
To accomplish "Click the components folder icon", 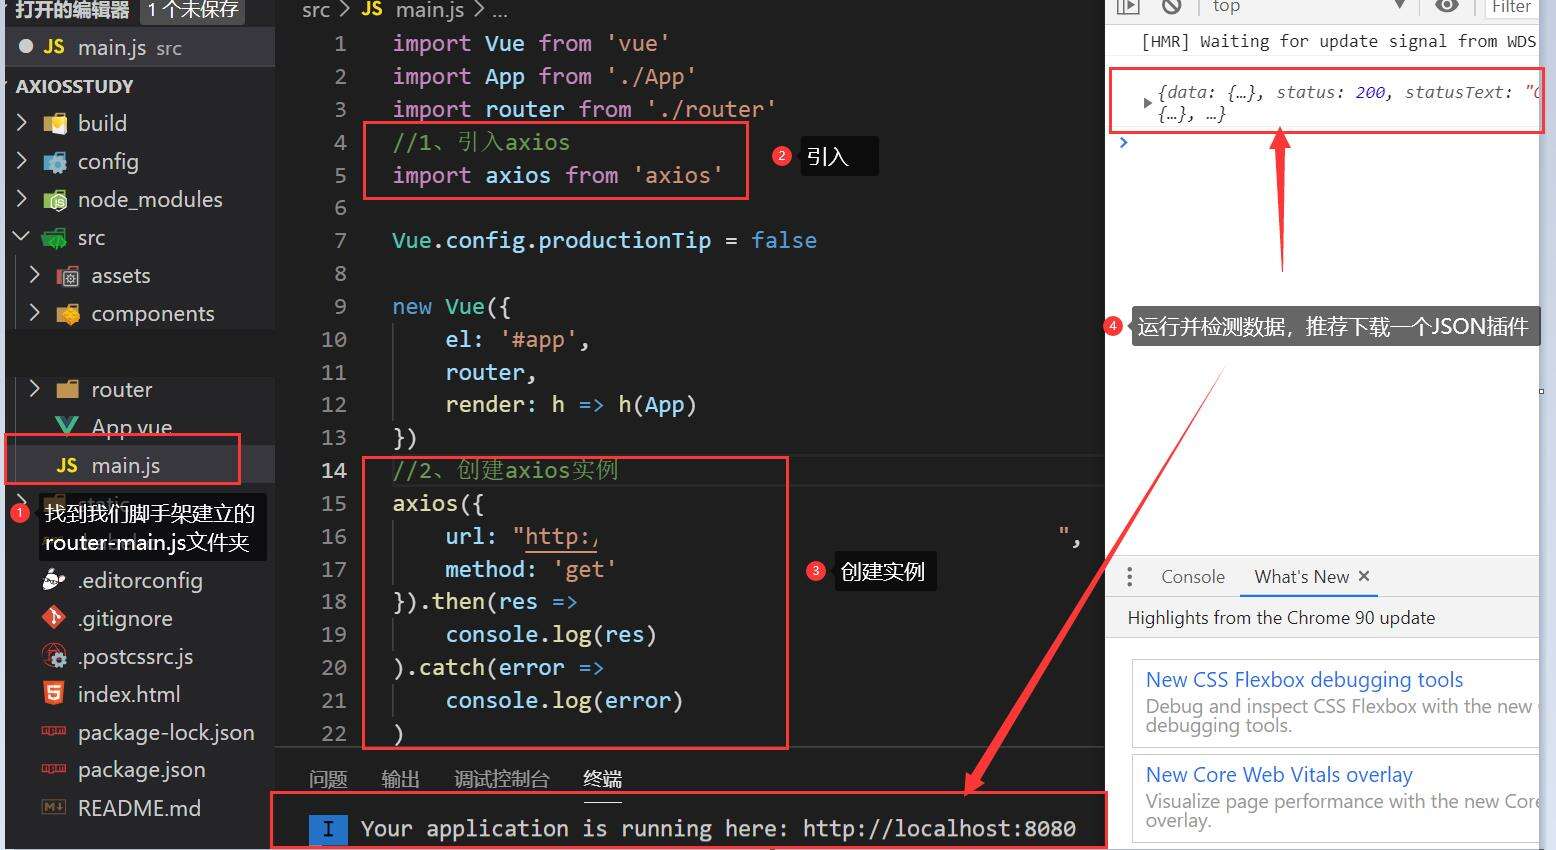I will click(68, 314).
